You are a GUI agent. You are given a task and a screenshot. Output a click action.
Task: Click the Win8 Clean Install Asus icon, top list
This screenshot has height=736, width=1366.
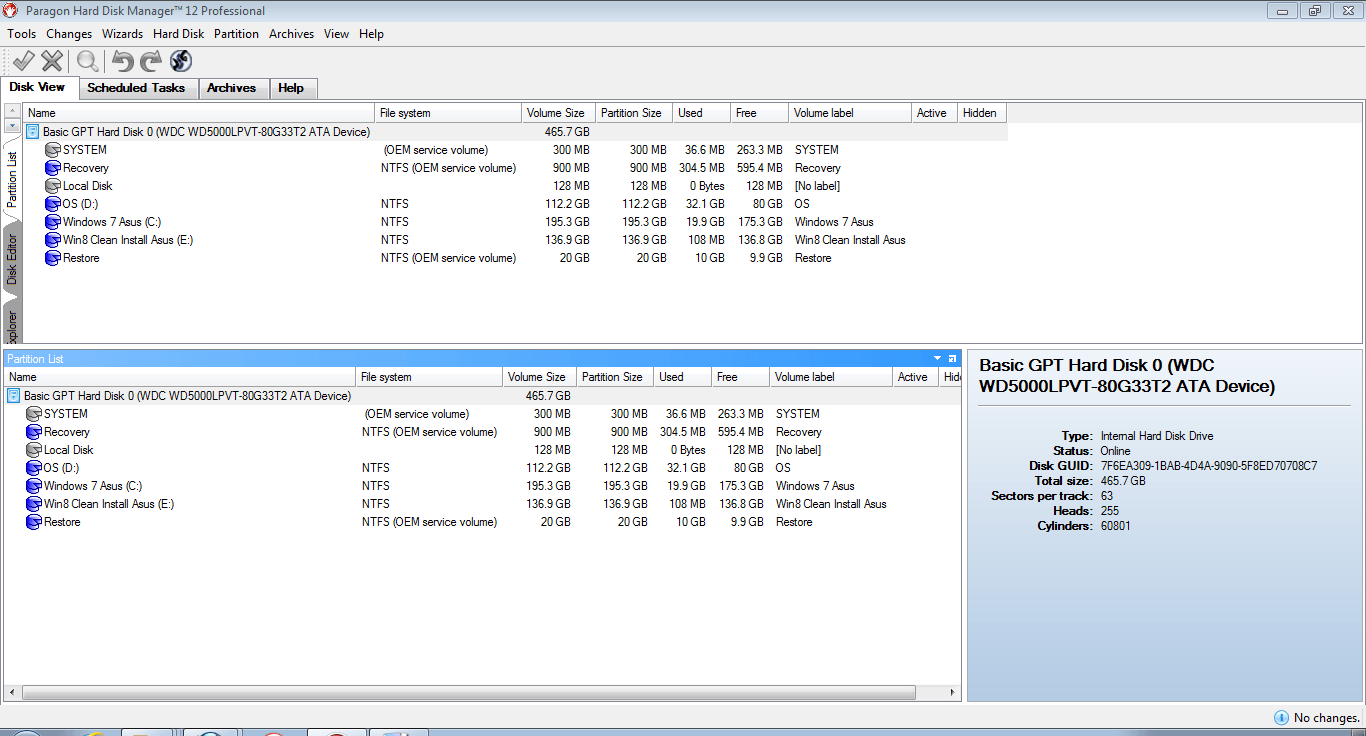(53, 240)
